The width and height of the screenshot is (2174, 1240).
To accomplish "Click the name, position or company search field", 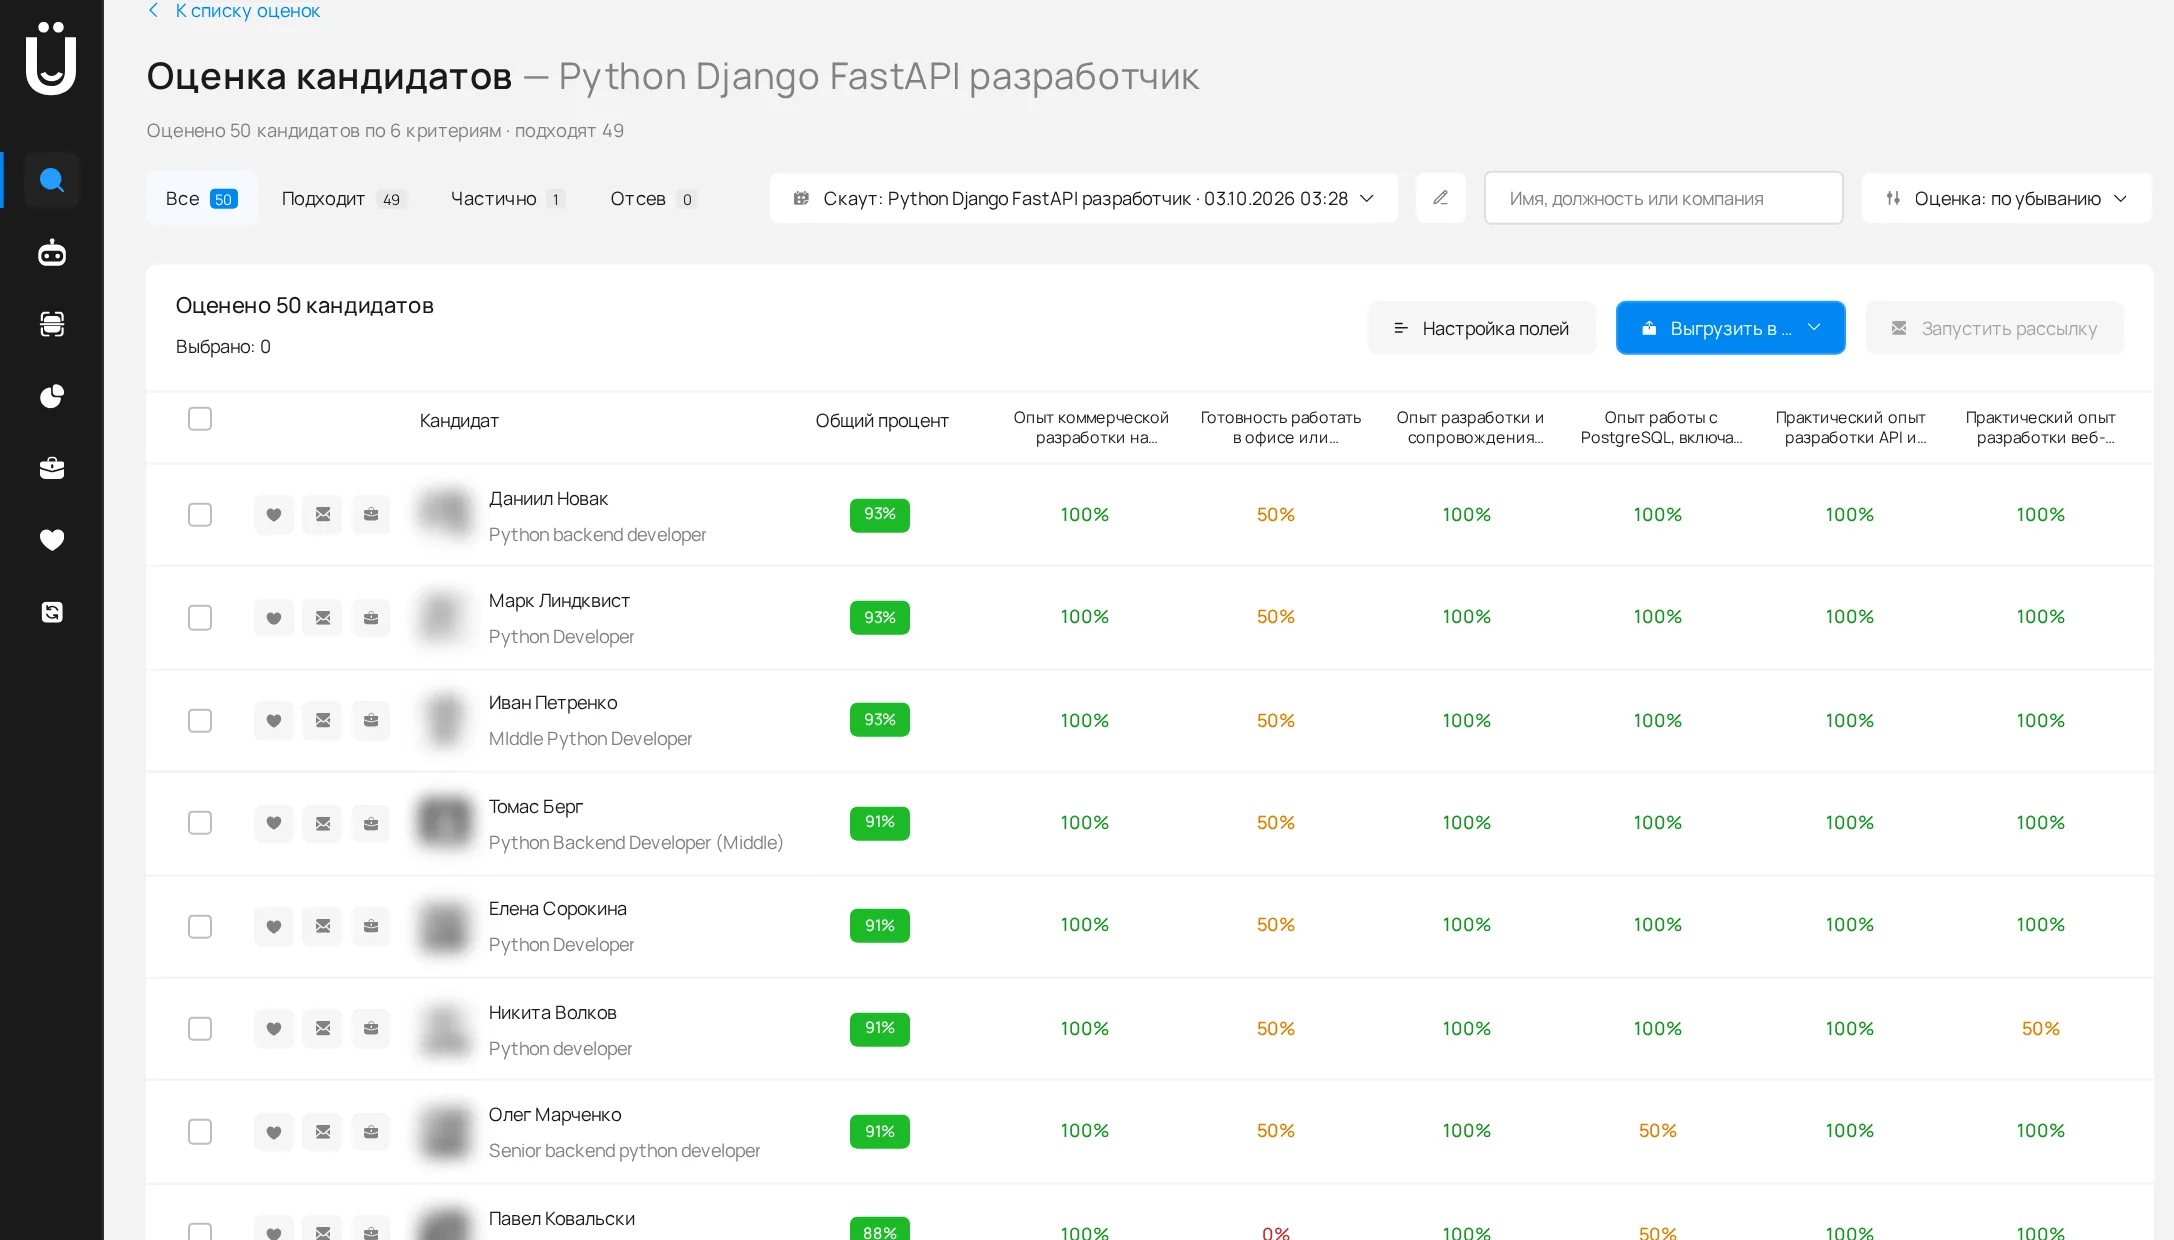I will coord(1663,198).
